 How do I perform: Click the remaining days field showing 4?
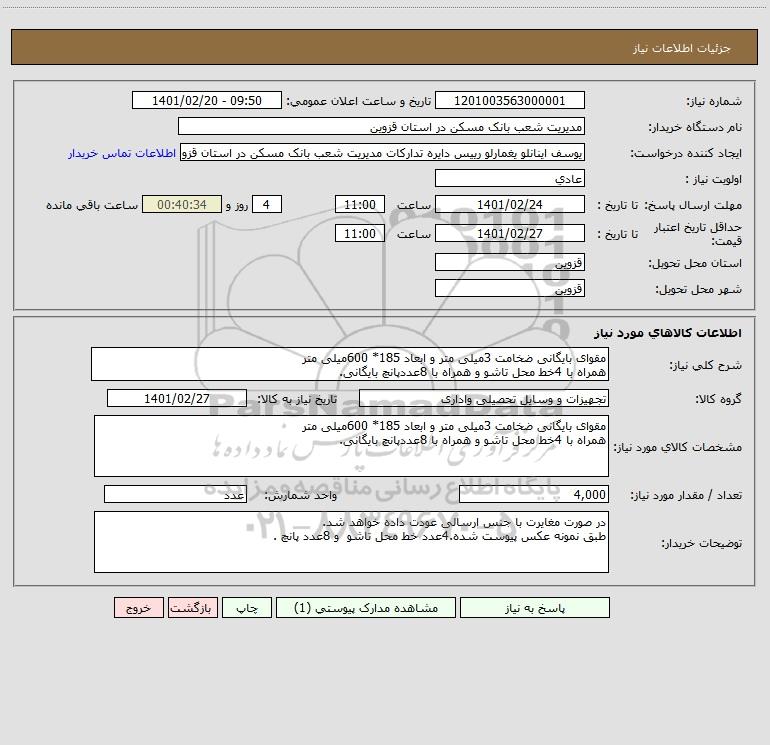[x=267, y=204]
